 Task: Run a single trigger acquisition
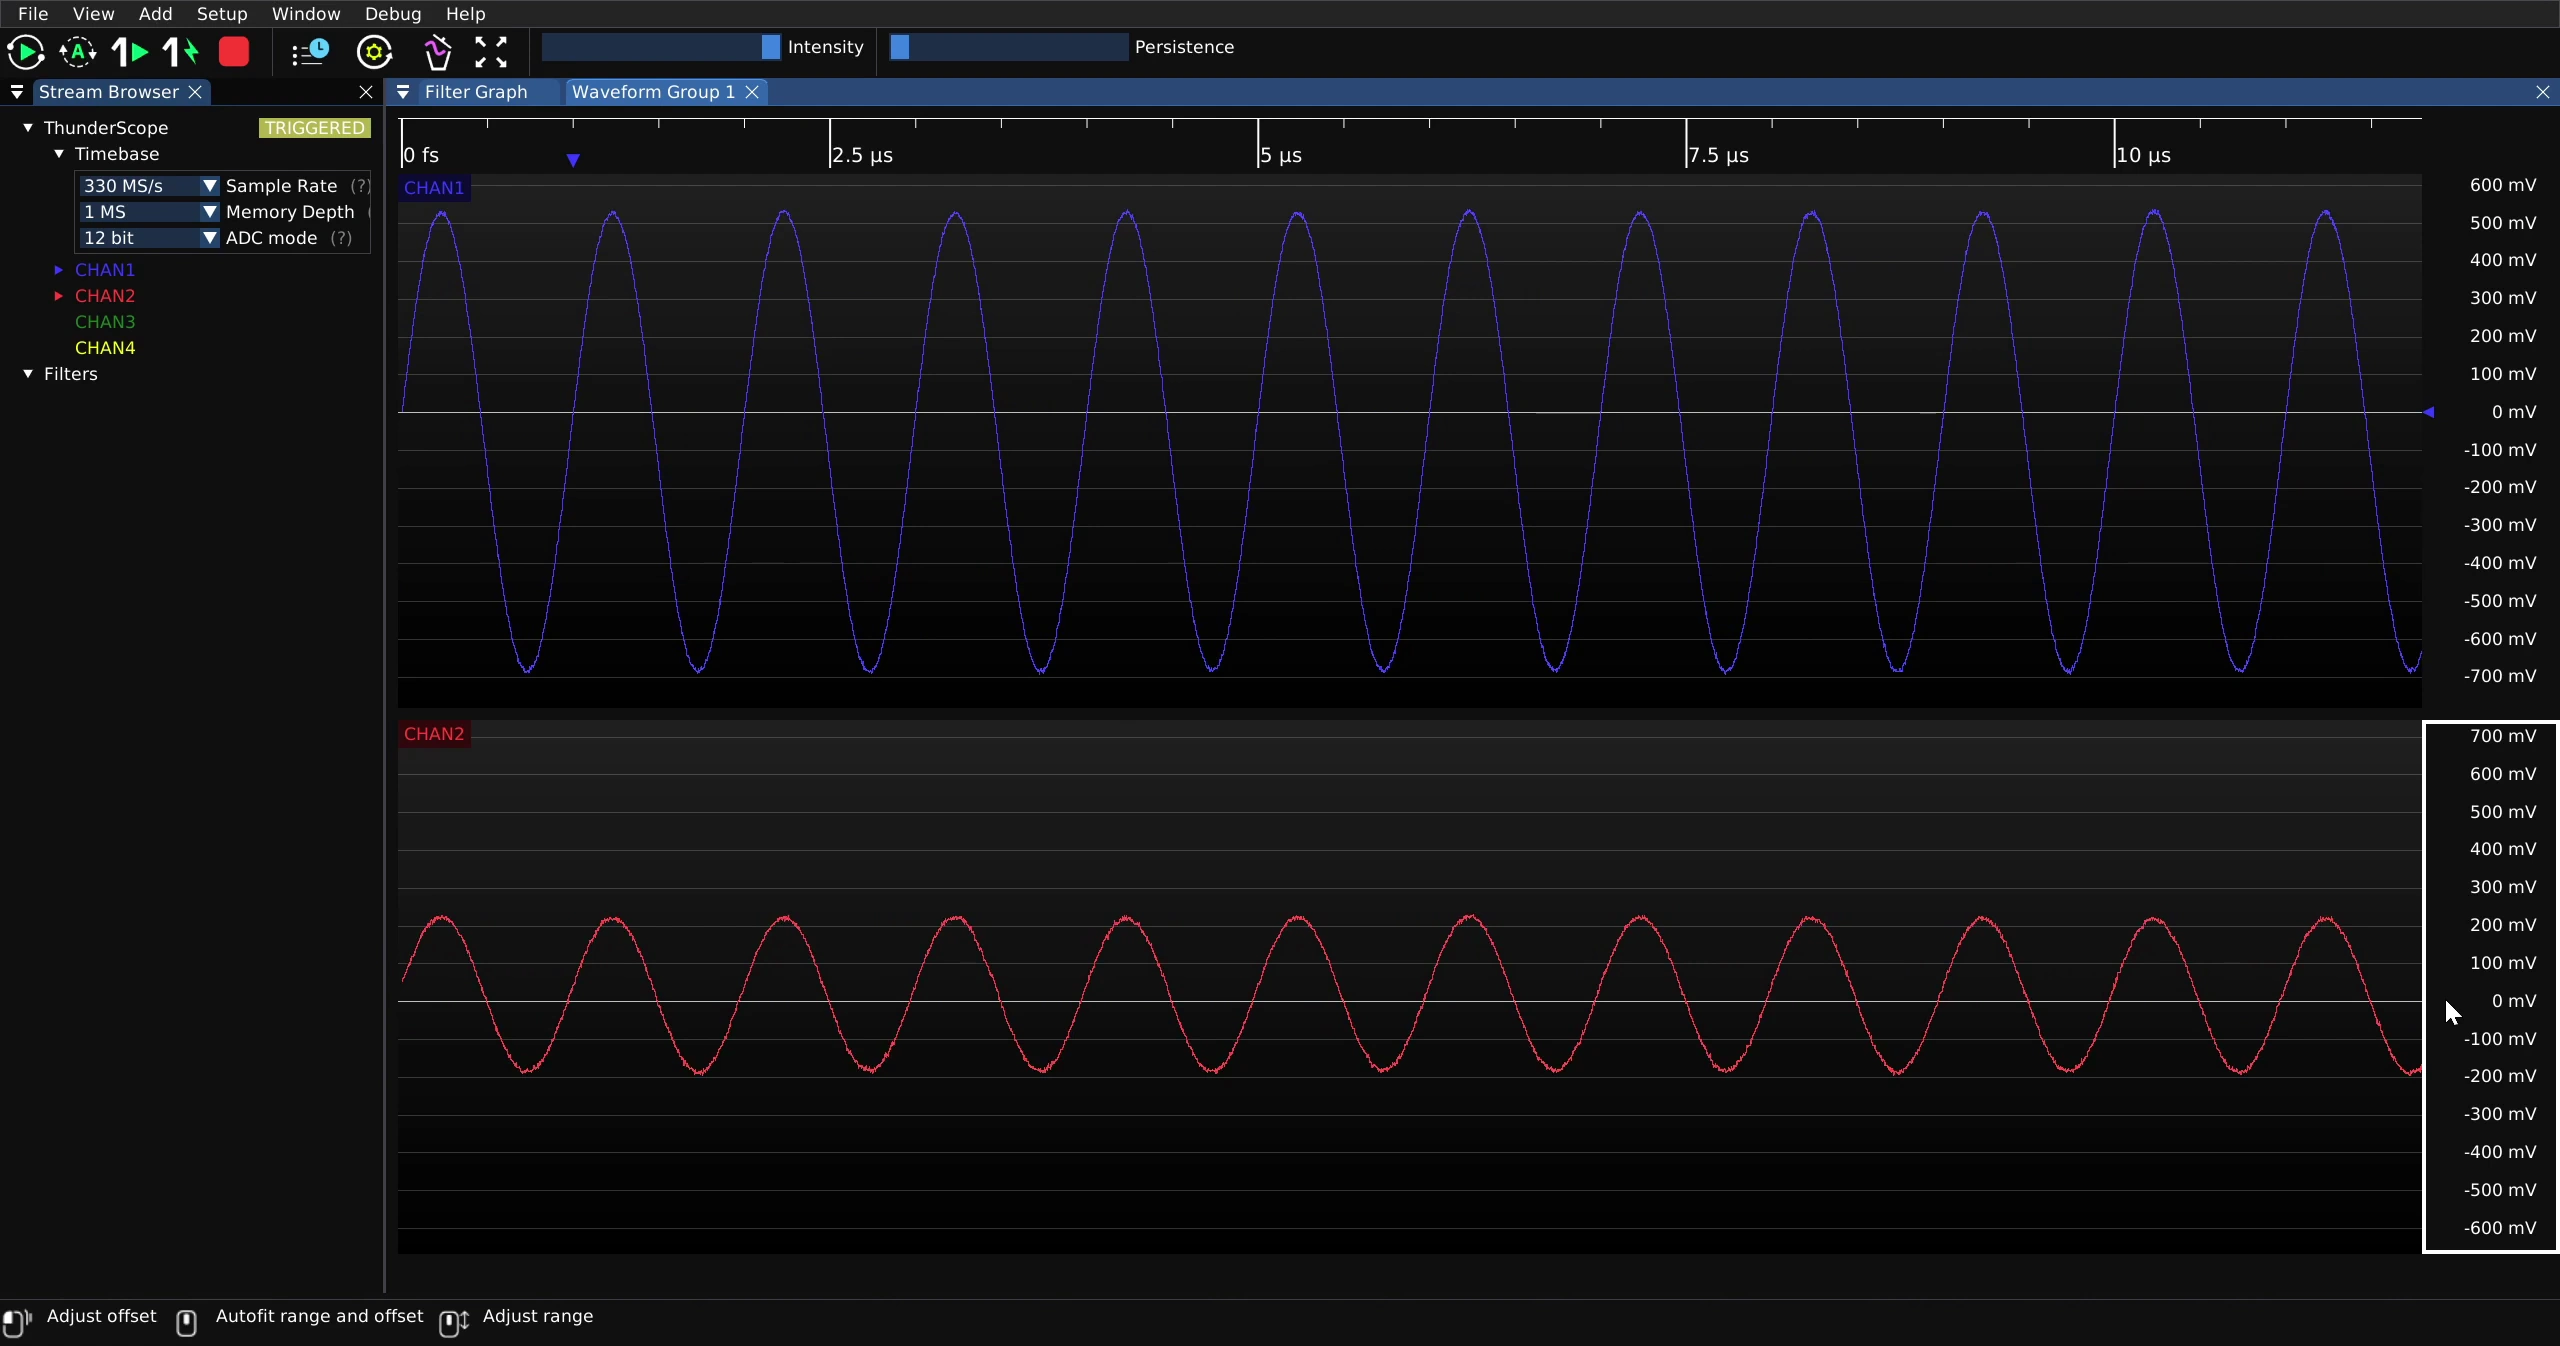click(130, 52)
